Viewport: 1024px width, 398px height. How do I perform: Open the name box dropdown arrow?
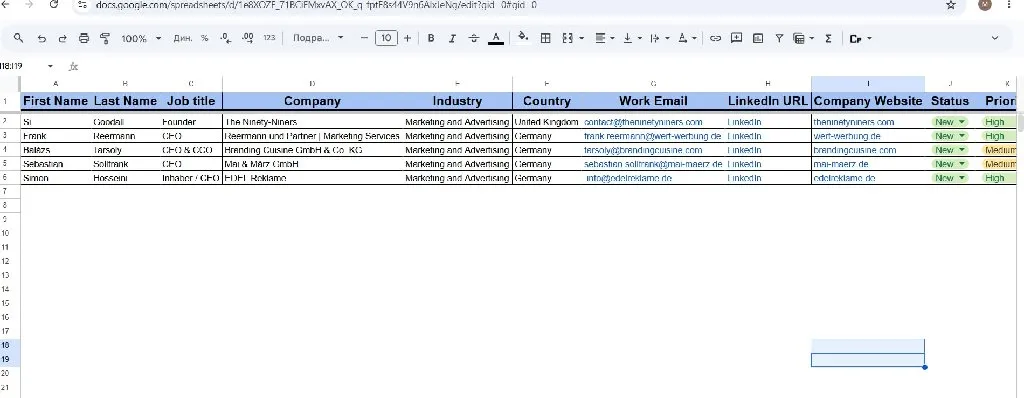[x=50, y=66]
